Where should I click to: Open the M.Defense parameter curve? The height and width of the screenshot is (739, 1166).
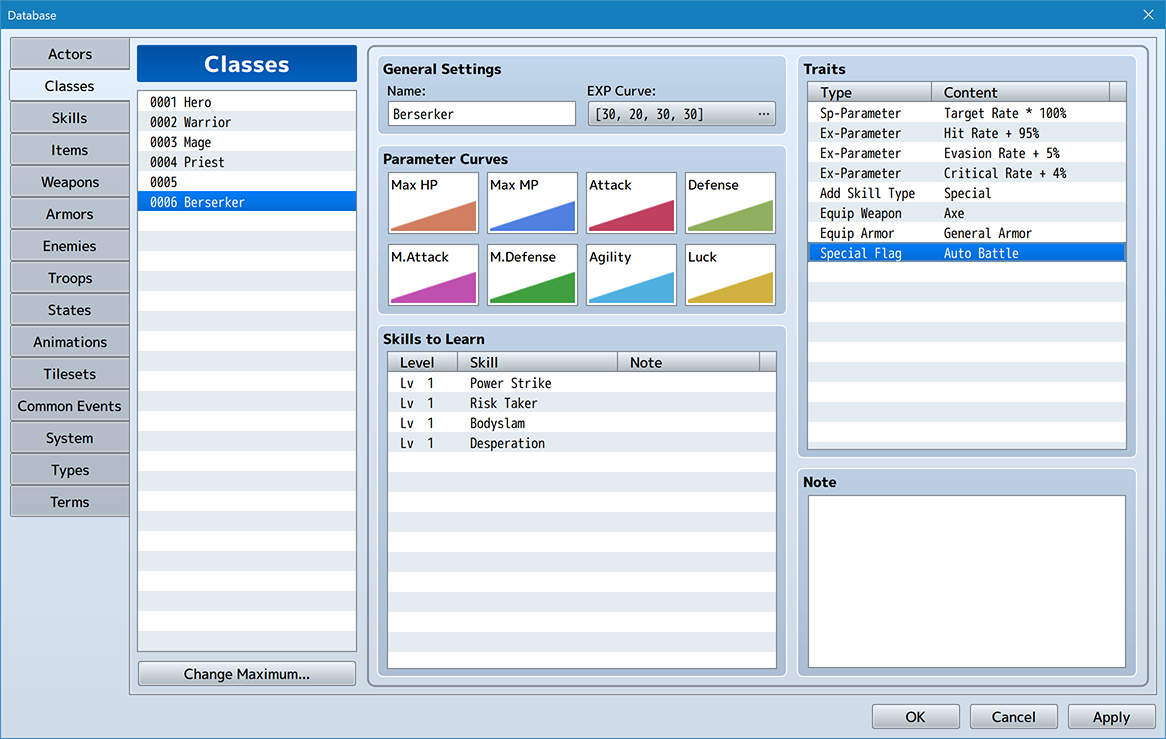point(532,275)
